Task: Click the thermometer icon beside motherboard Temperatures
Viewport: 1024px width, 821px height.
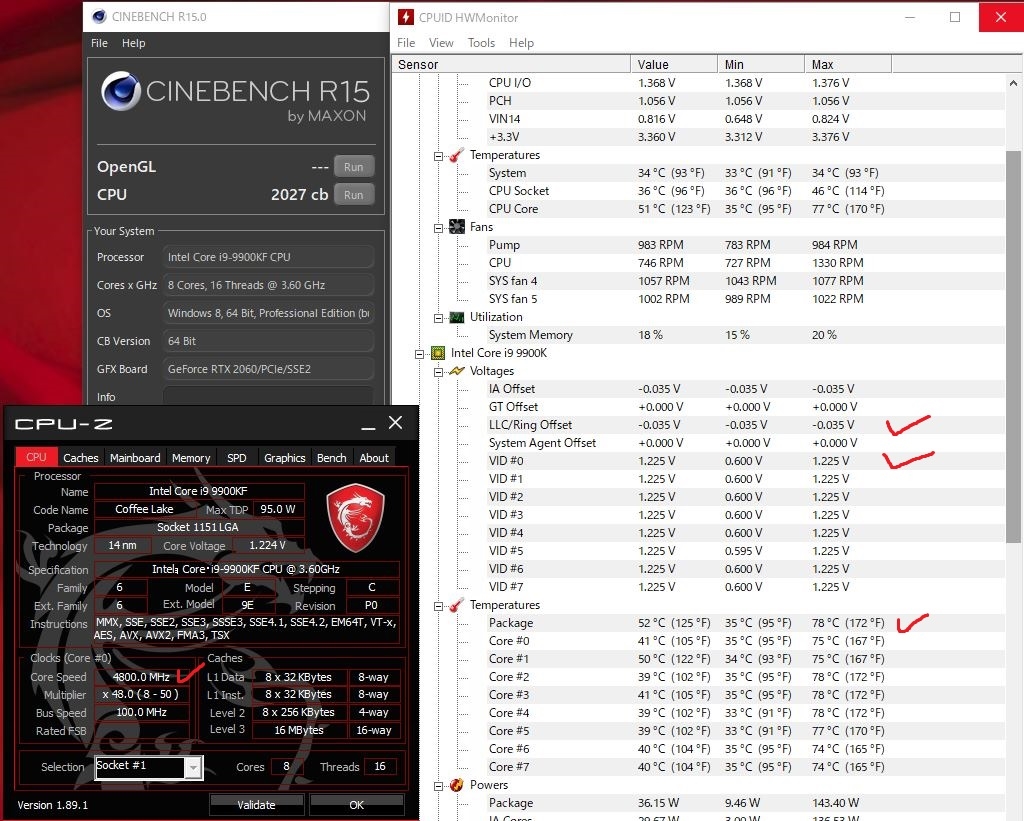Action: click(x=456, y=155)
